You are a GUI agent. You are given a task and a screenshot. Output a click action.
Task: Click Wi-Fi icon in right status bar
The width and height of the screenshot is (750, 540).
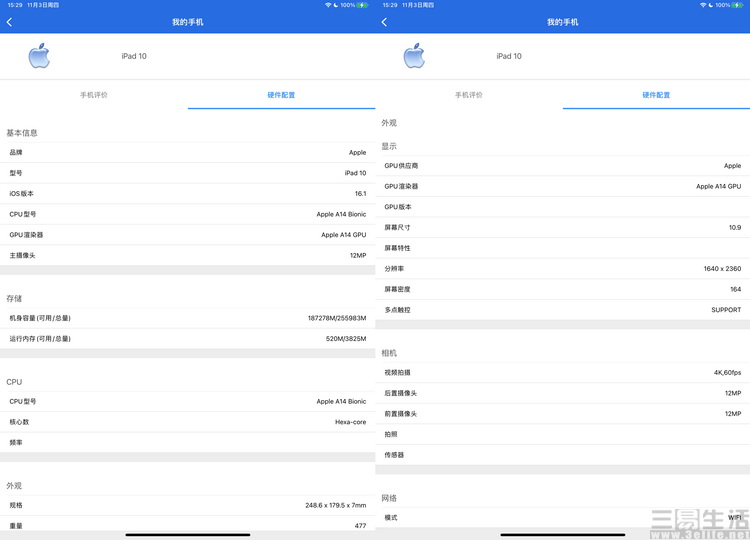point(703,5)
